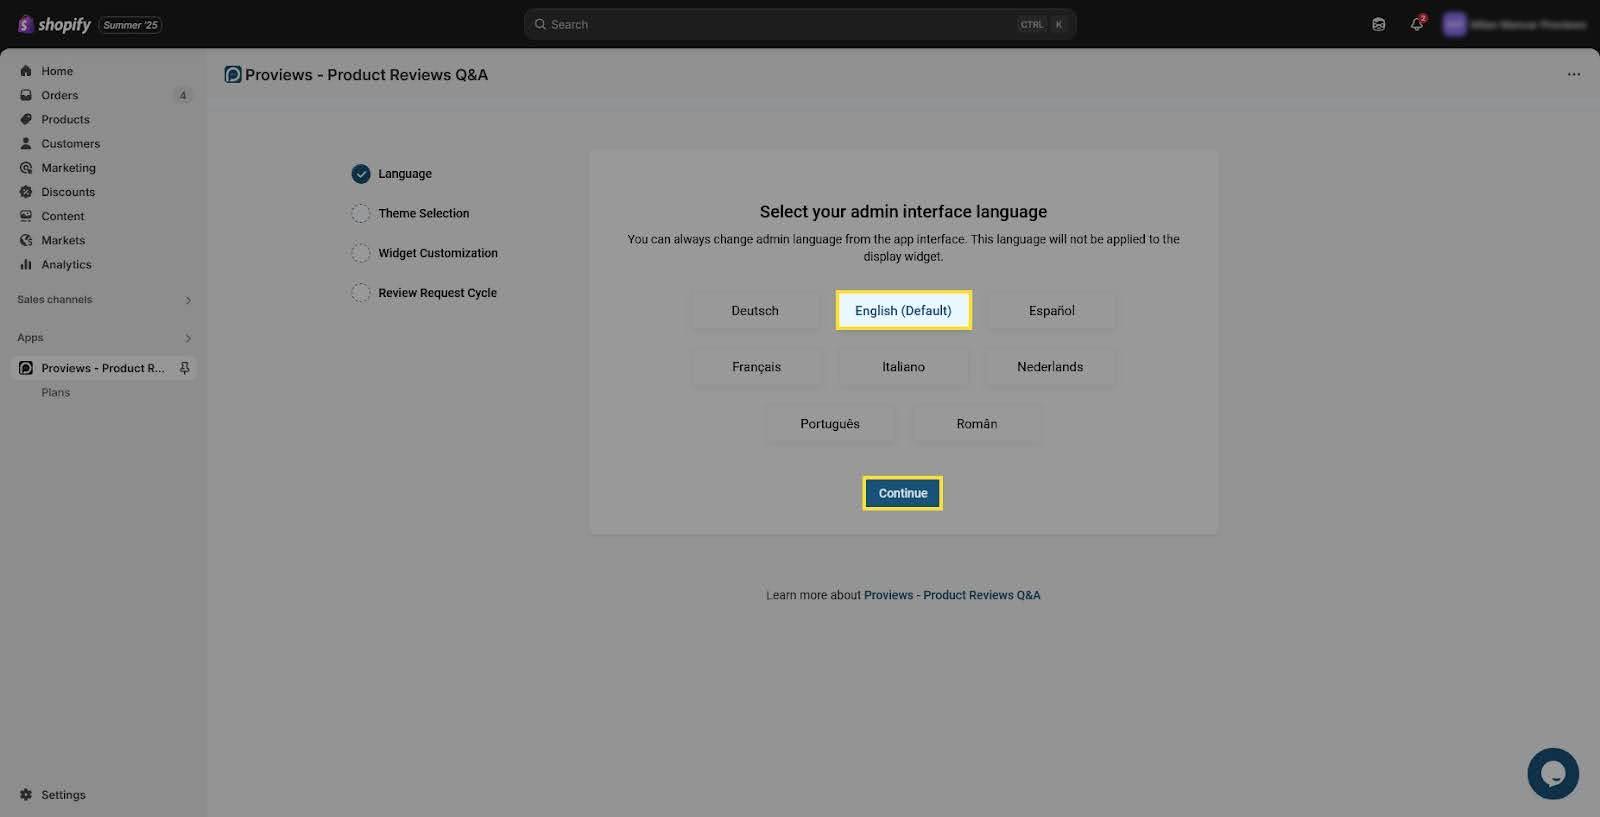This screenshot has width=1600, height=817.
Task: Click the pin icon beside Proviews app
Action: [x=184, y=368]
